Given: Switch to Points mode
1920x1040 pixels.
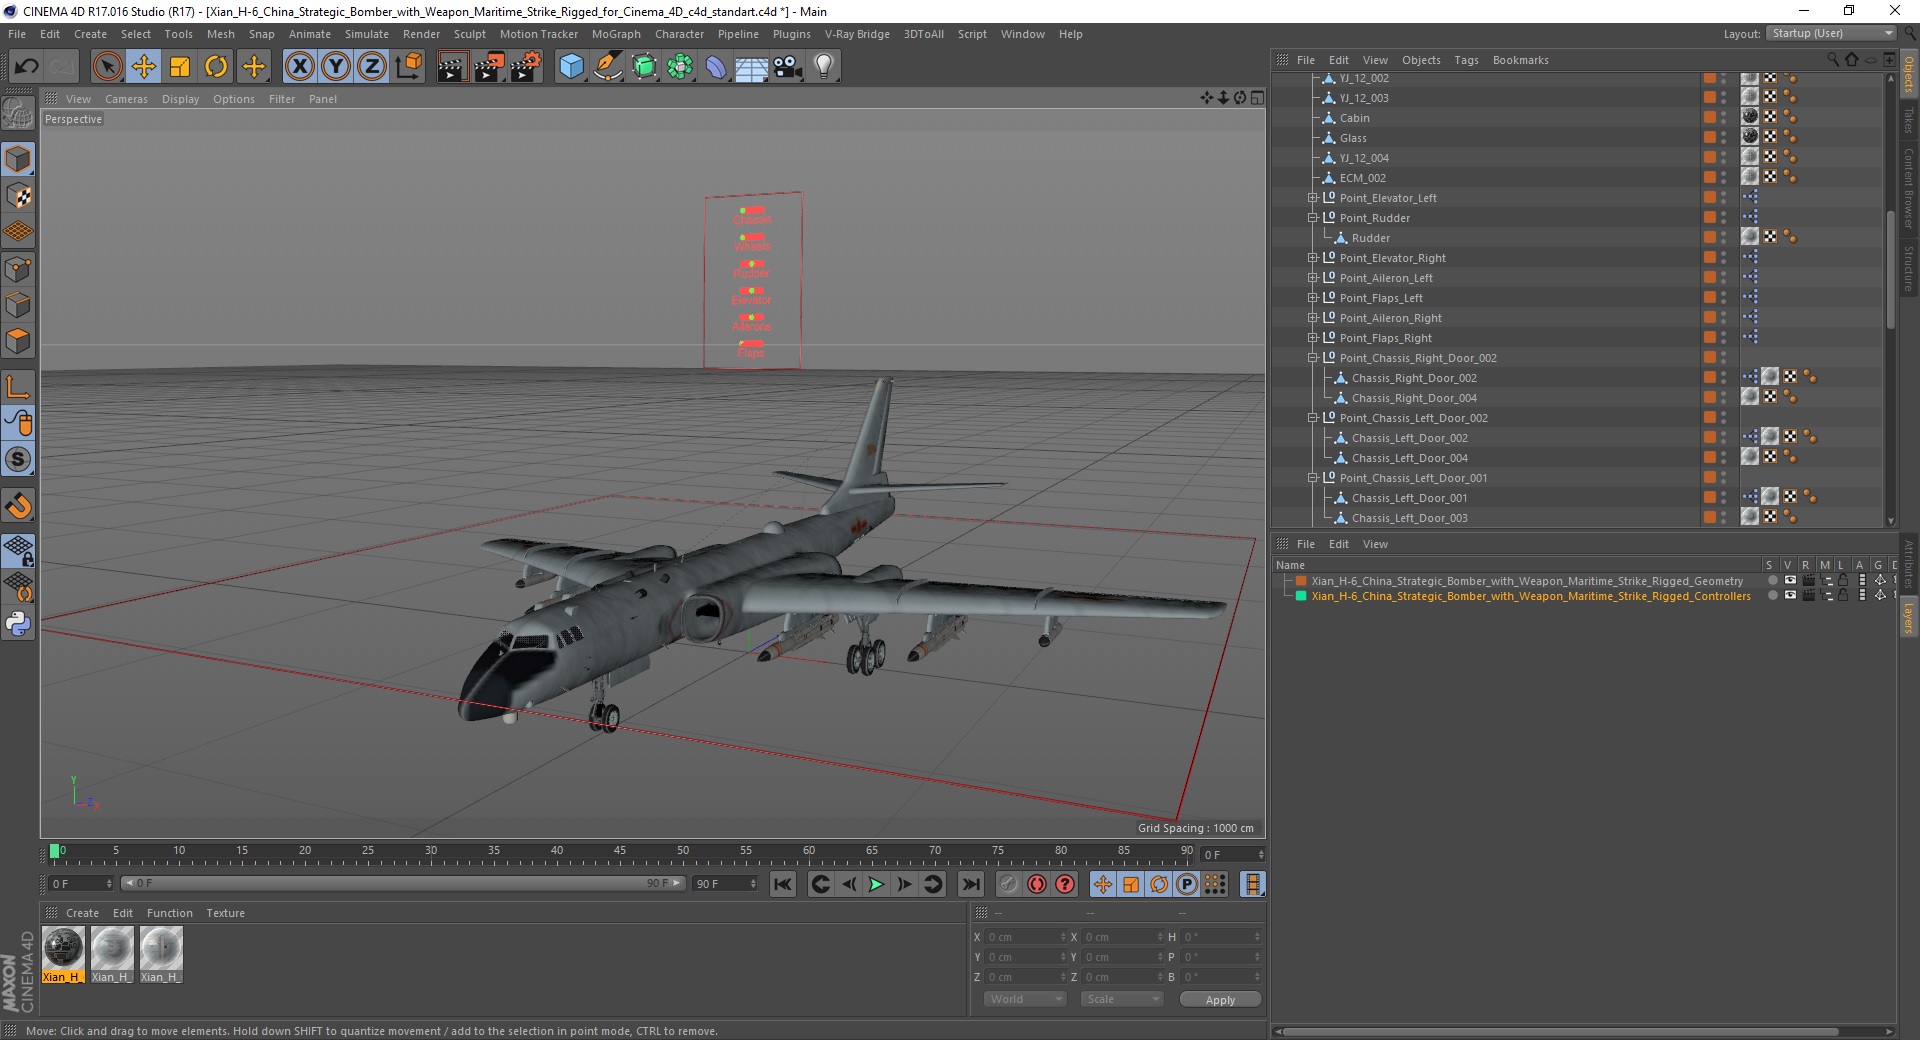Looking at the screenshot, I should (x=18, y=268).
